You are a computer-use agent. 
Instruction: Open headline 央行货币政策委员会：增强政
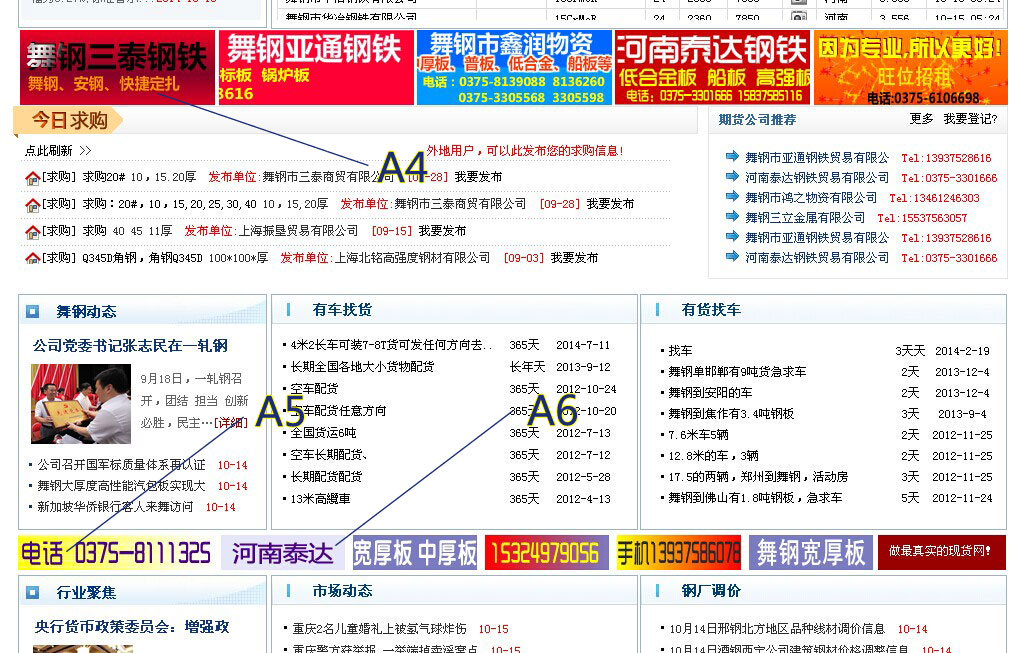(x=132, y=627)
